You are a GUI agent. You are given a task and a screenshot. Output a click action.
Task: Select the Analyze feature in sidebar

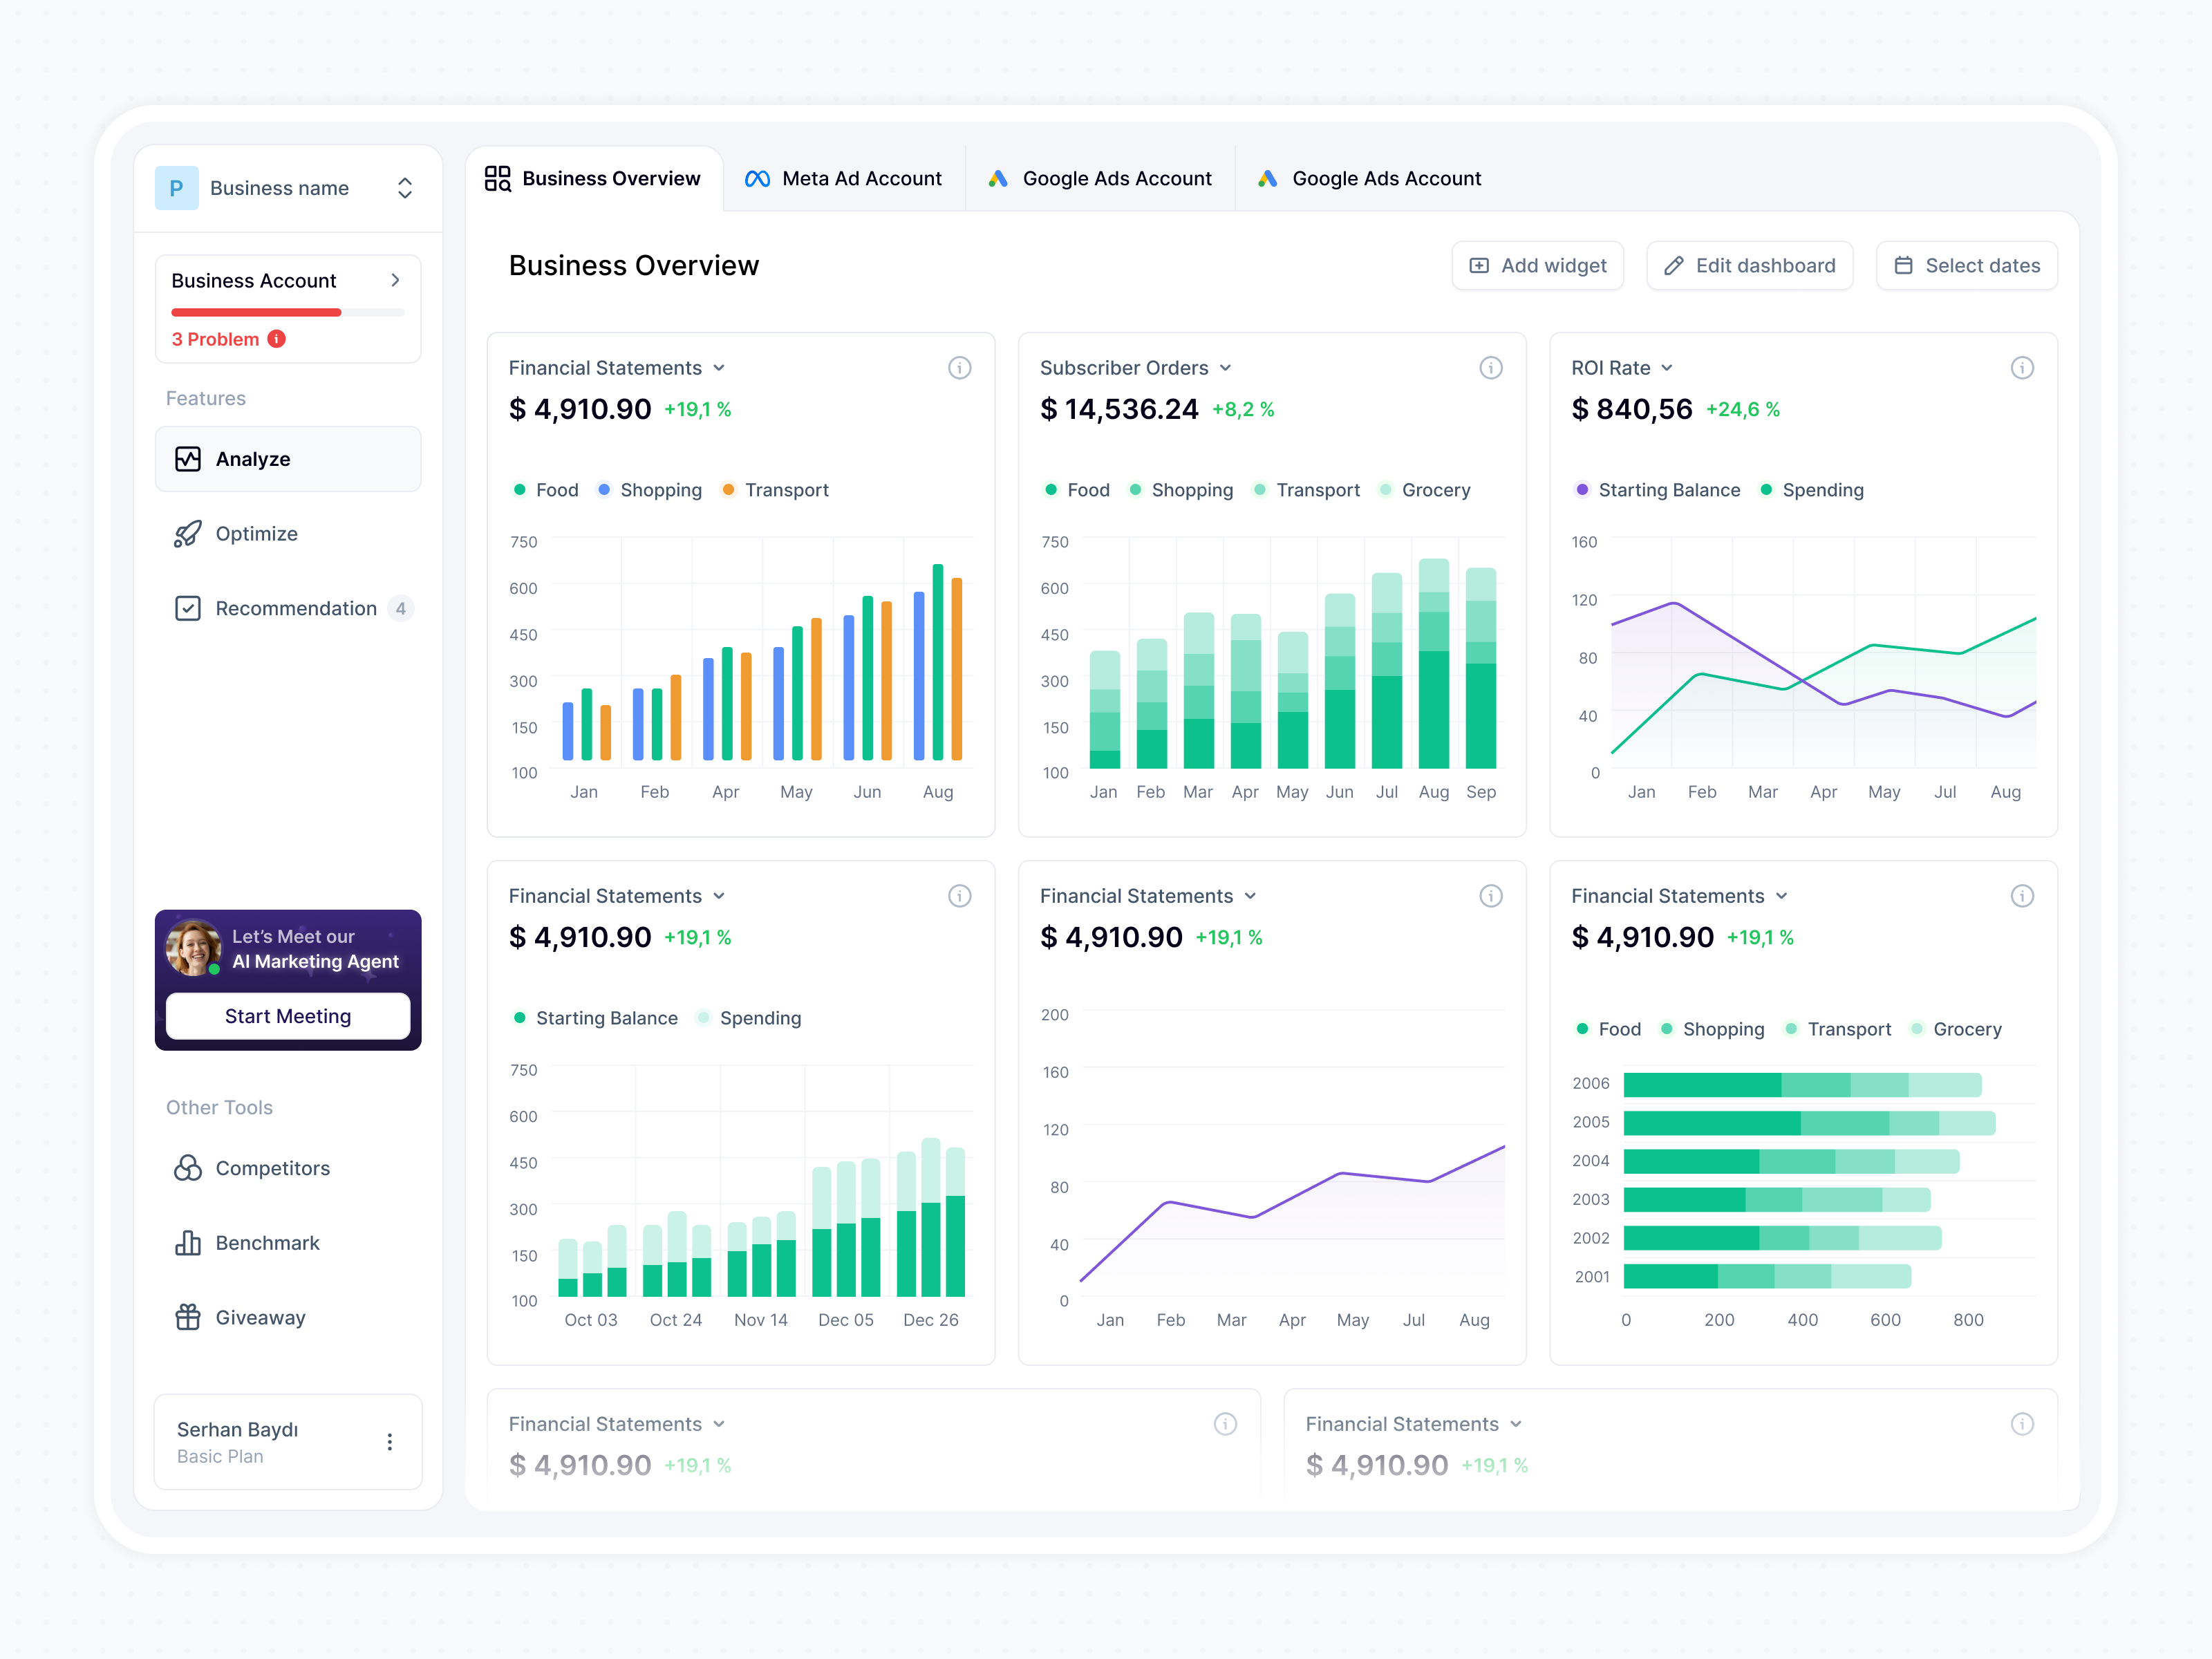253,458
